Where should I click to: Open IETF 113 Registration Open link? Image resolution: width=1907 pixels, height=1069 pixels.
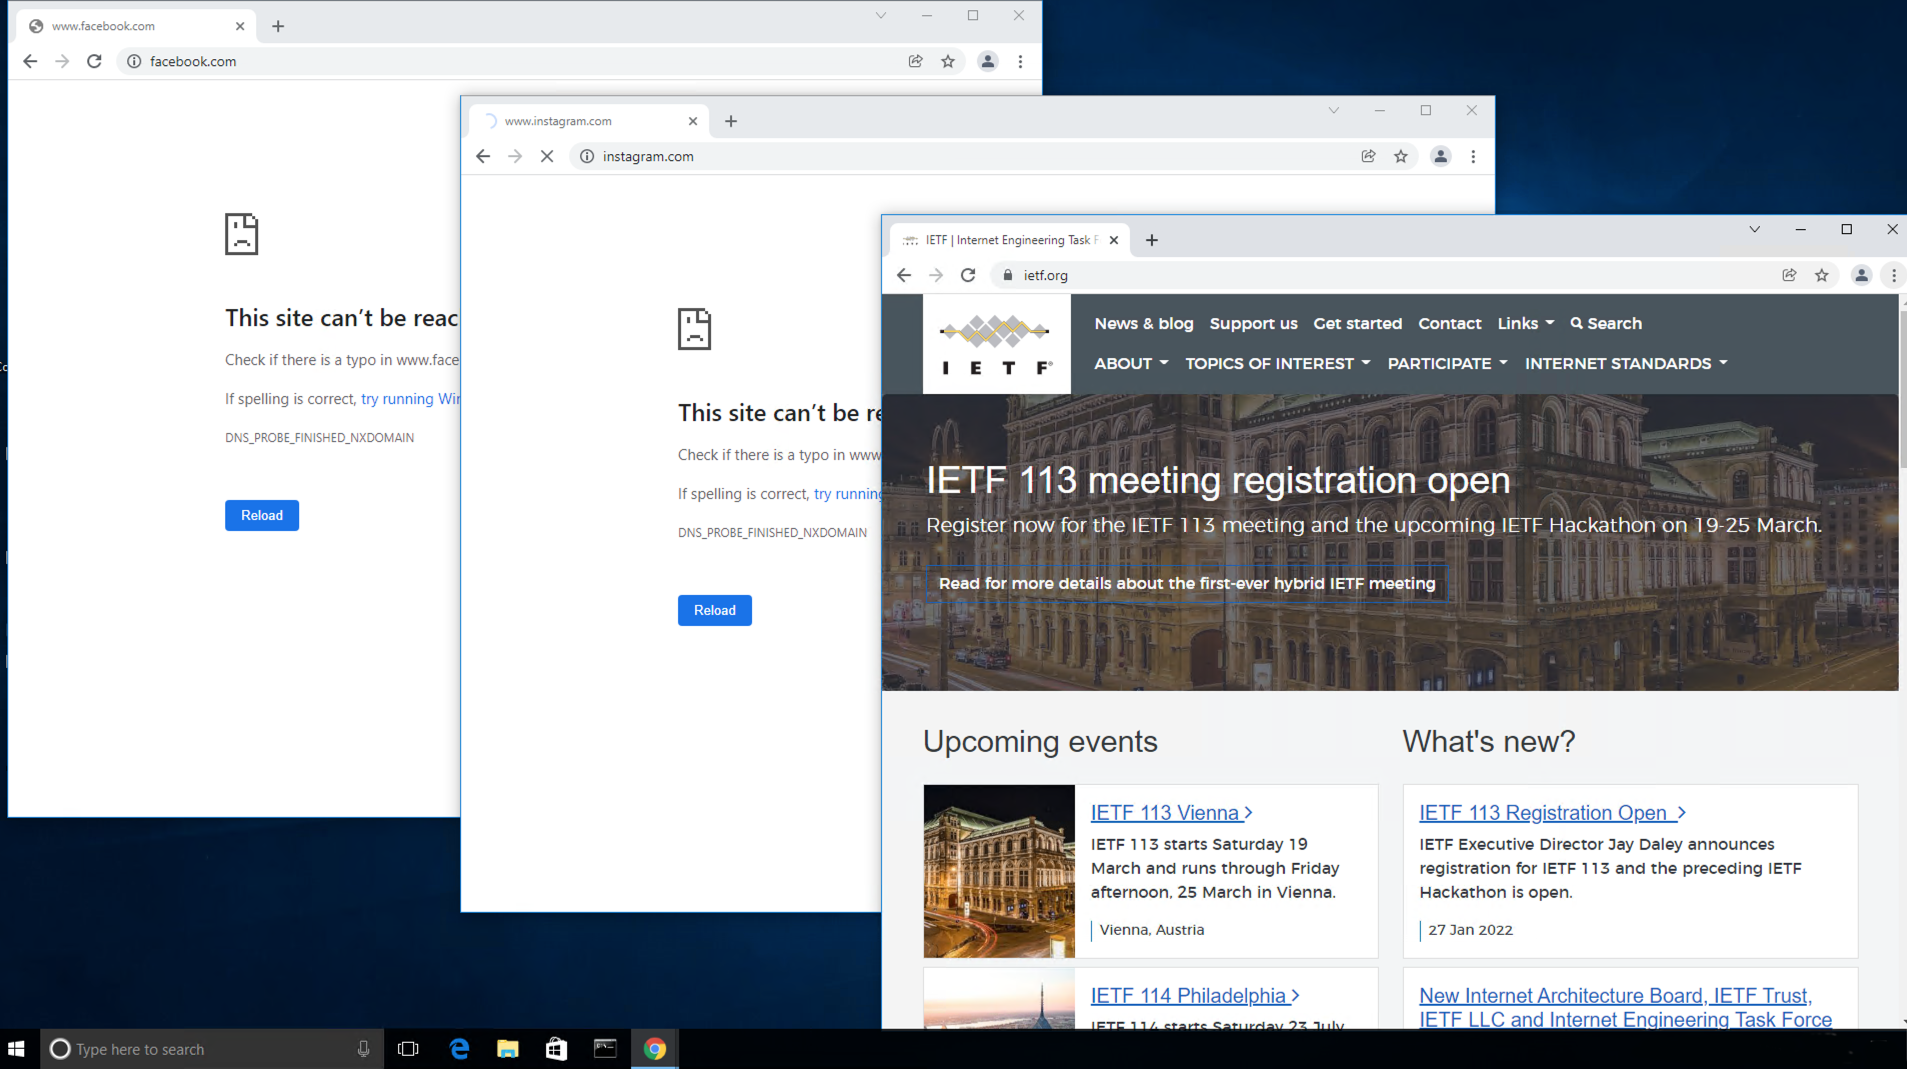click(1552, 813)
